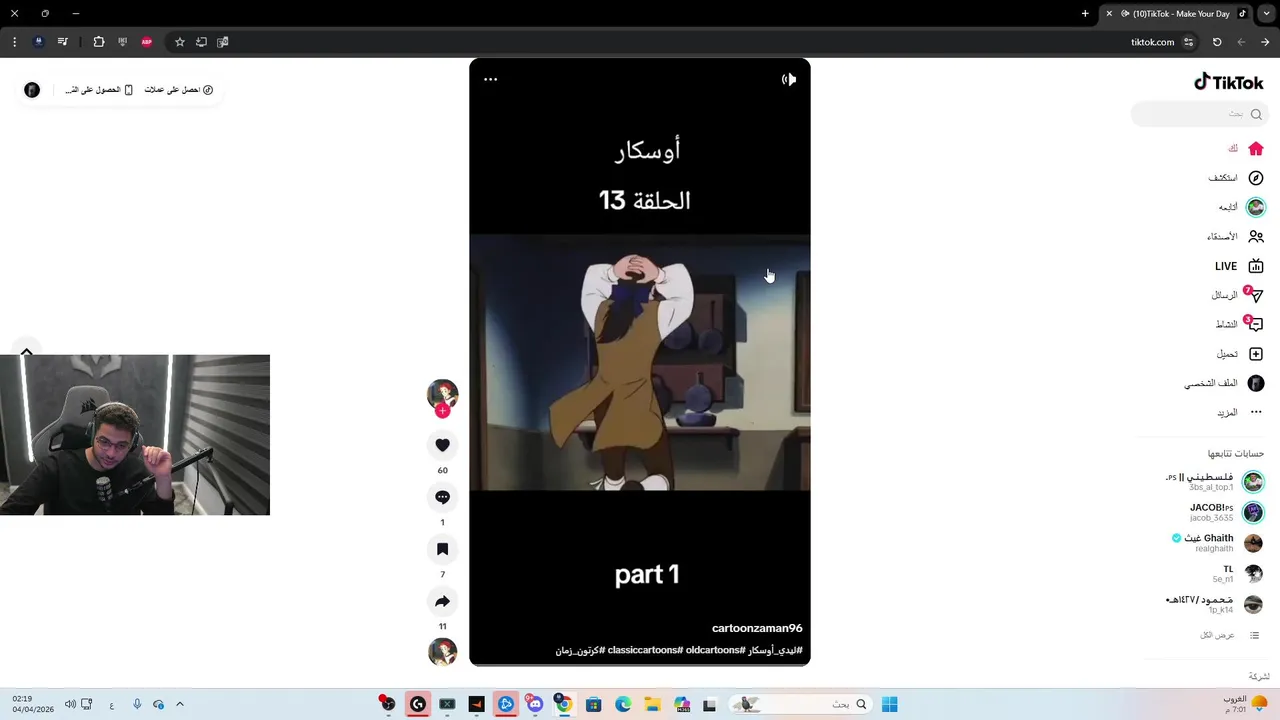Image resolution: width=1280 pixels, height=720 pixels.
Task: Open the profile avatar at page top
Action: (x=32, y=90)
